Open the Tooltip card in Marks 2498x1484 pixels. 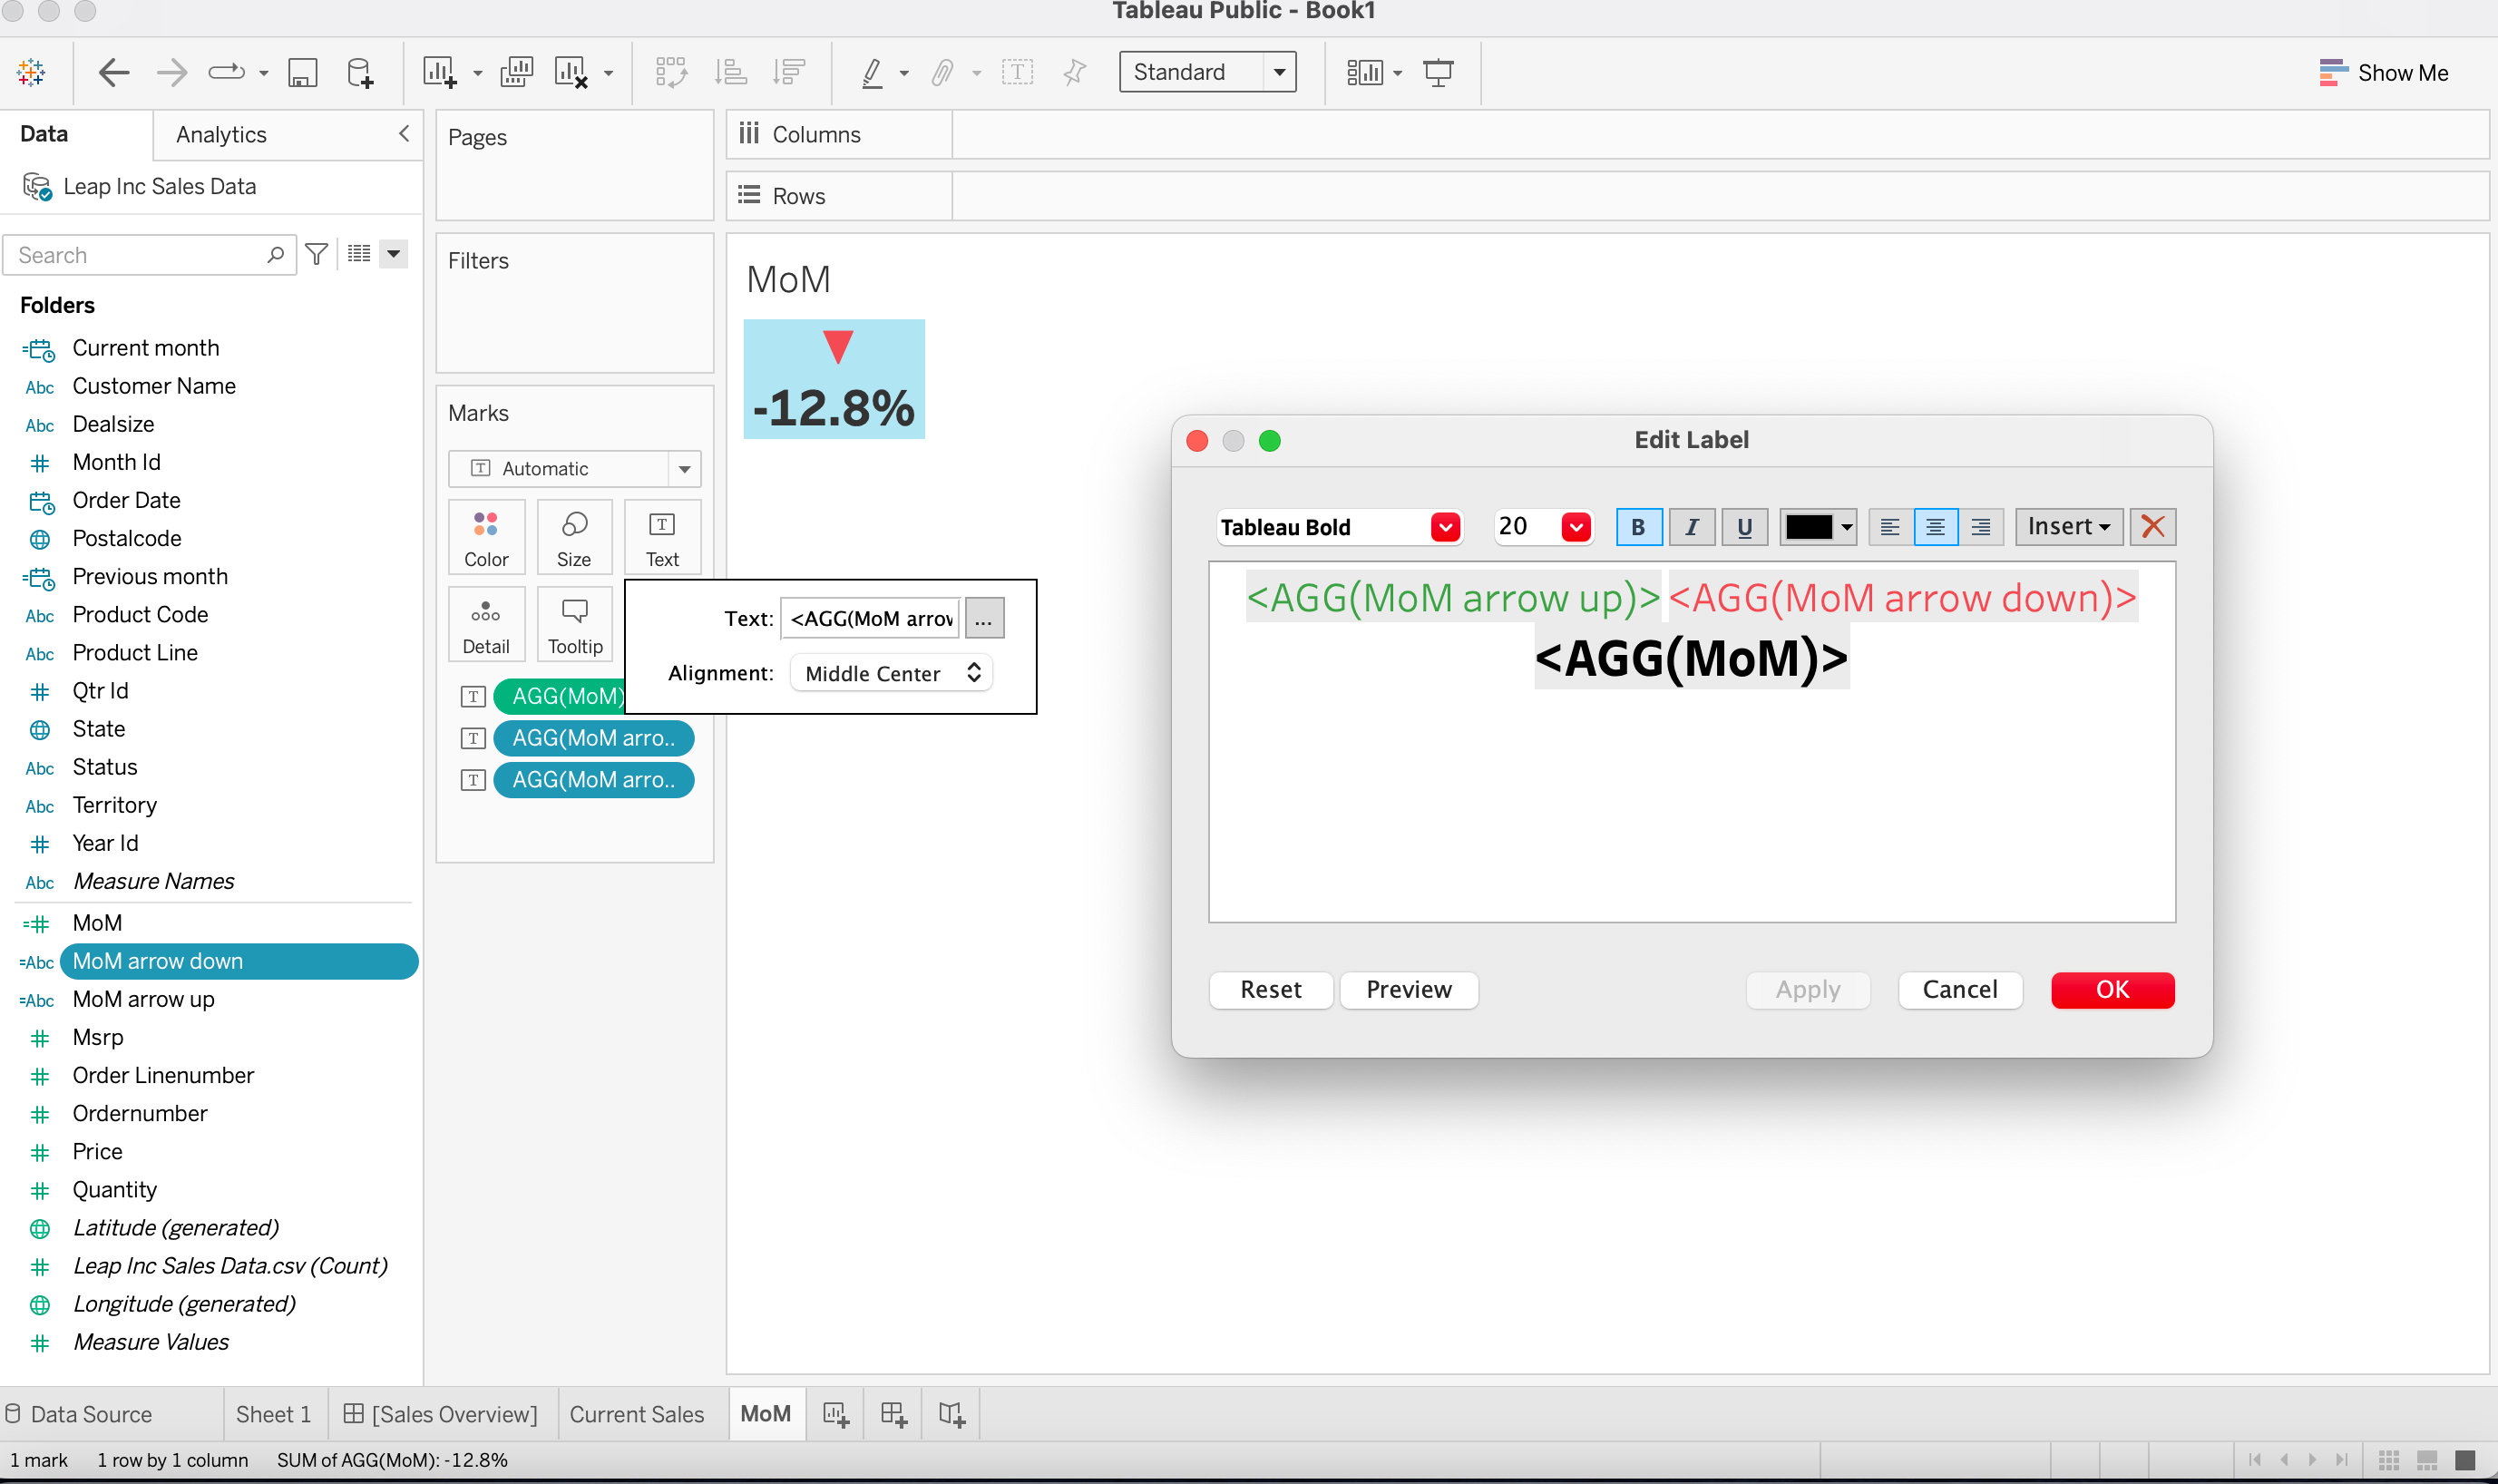pos(575,625)
